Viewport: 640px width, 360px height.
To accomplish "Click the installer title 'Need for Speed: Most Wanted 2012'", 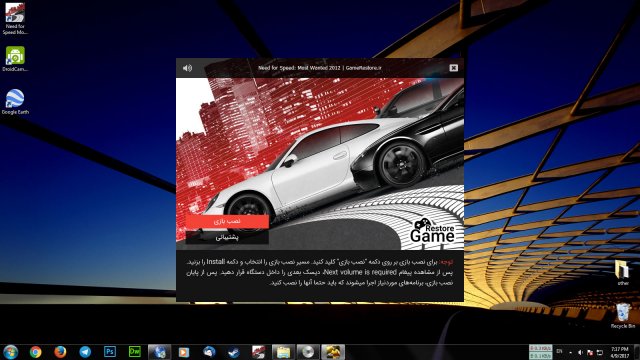I will pyautogui.click(x=299, y=68).
